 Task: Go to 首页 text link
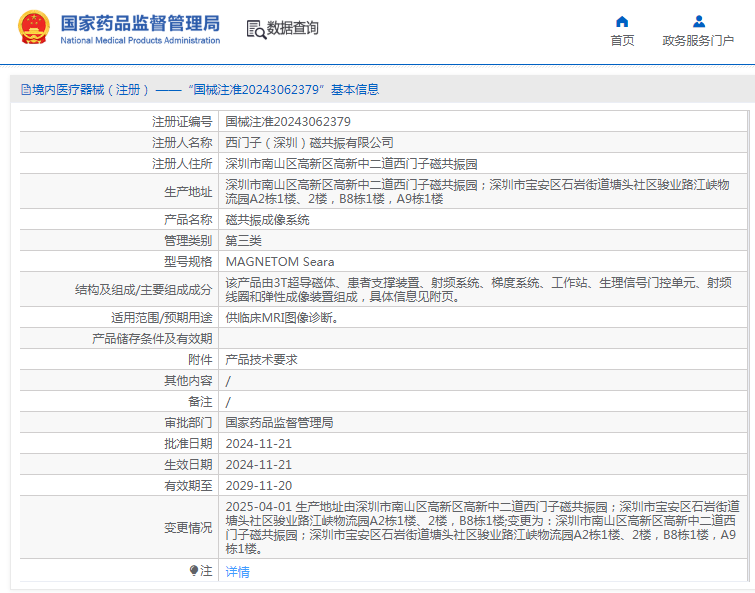point(622,41)
